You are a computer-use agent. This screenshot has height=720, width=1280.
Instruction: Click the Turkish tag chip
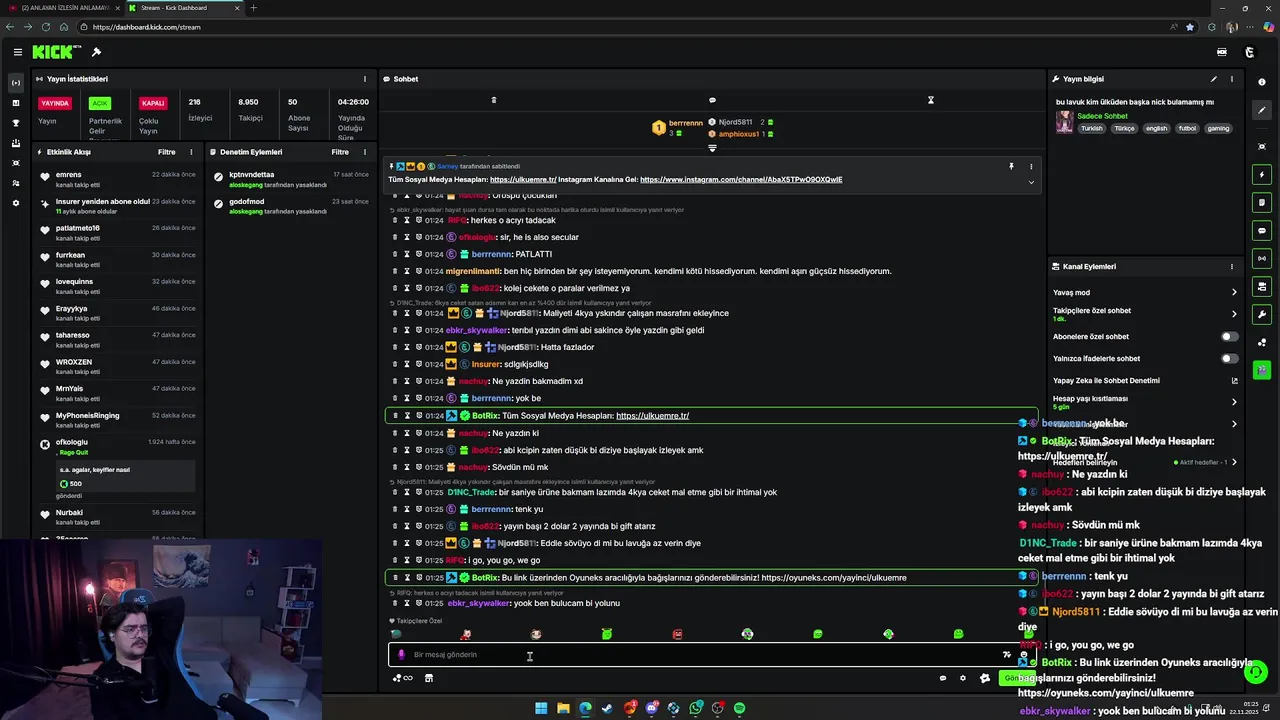click(x=1091, y=128)
